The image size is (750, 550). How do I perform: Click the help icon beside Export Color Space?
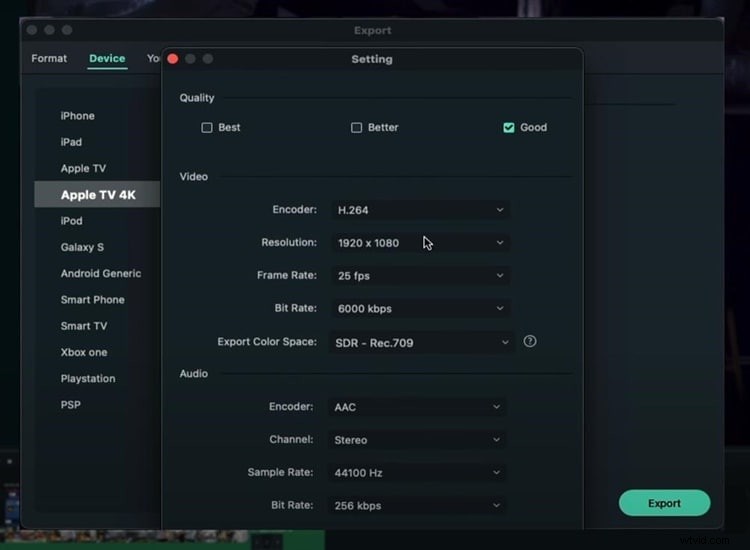click(530, 341)
